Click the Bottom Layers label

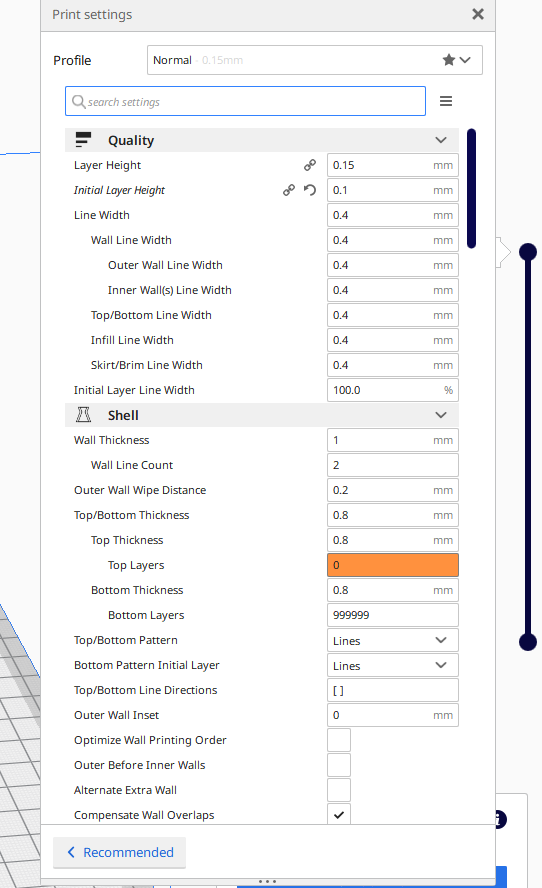146,615
